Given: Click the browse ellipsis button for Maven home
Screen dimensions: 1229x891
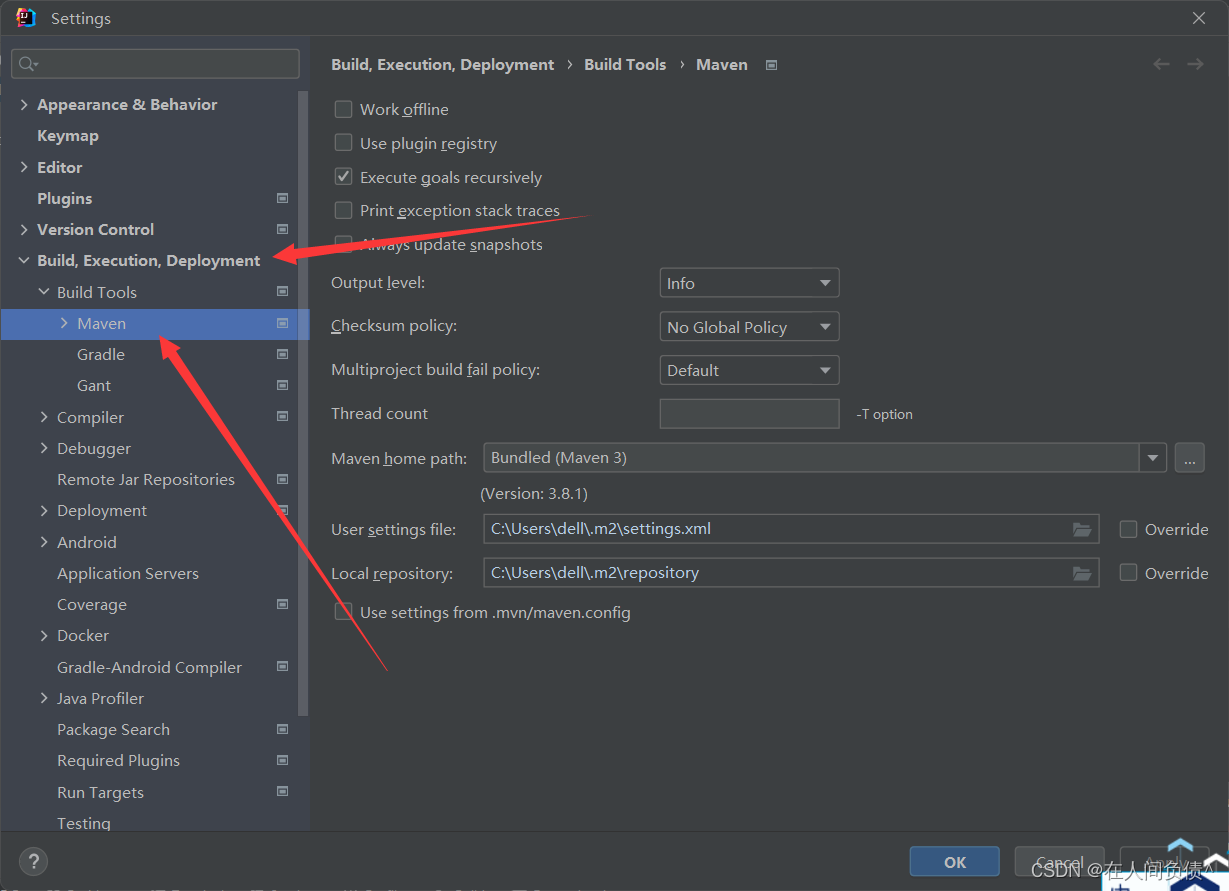Looking at the screenshot, I should pos(1189,458).
